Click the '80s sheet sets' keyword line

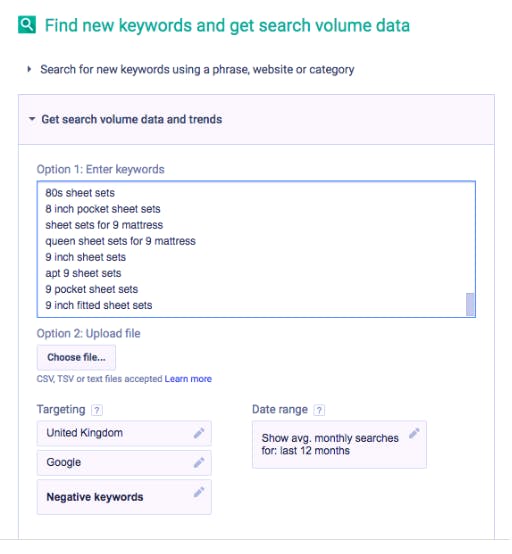pyautogui.click(x=80, y=193)
